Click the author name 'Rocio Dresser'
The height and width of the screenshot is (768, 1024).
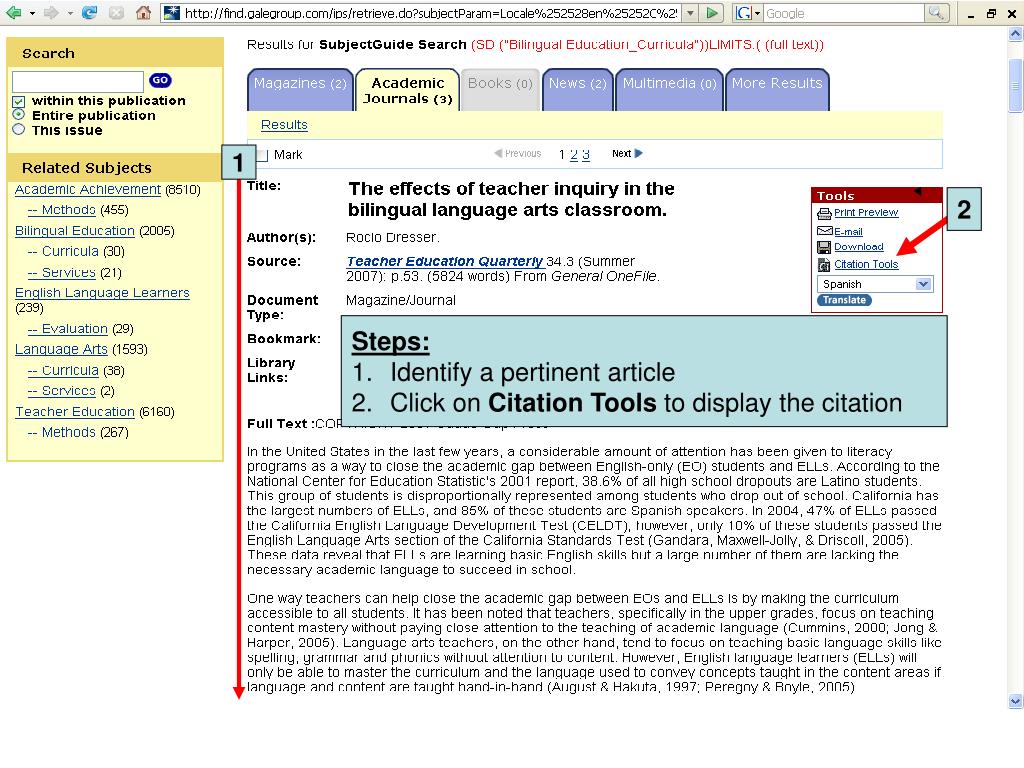[x=392, y=237]
